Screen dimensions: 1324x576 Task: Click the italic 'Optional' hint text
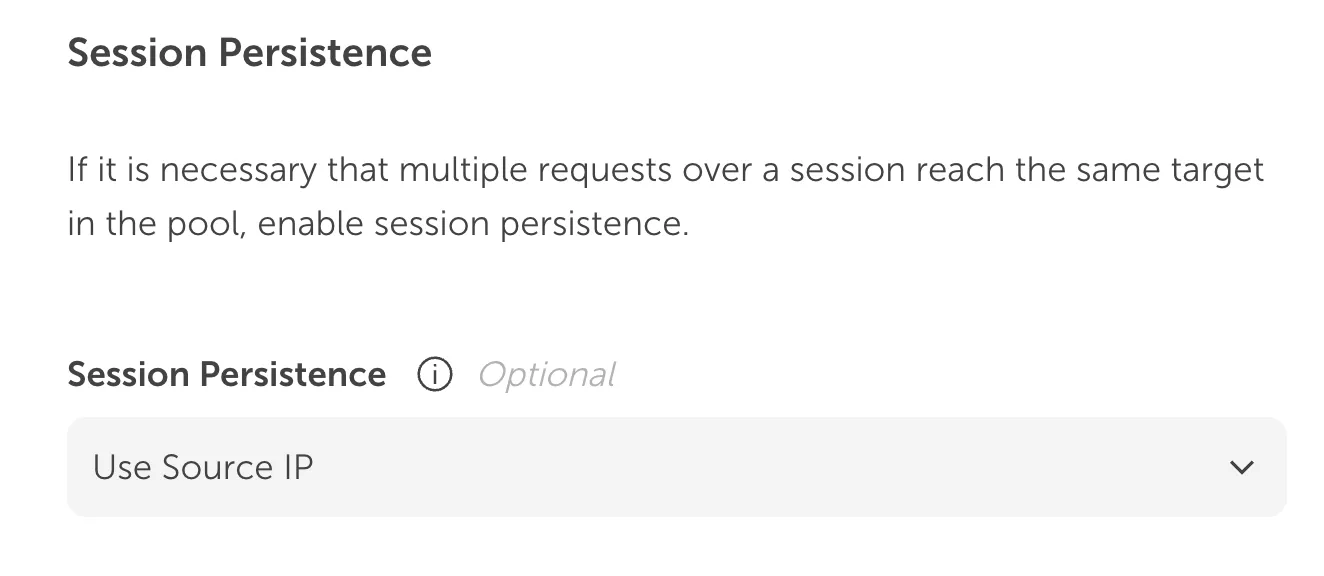point(546,375)
